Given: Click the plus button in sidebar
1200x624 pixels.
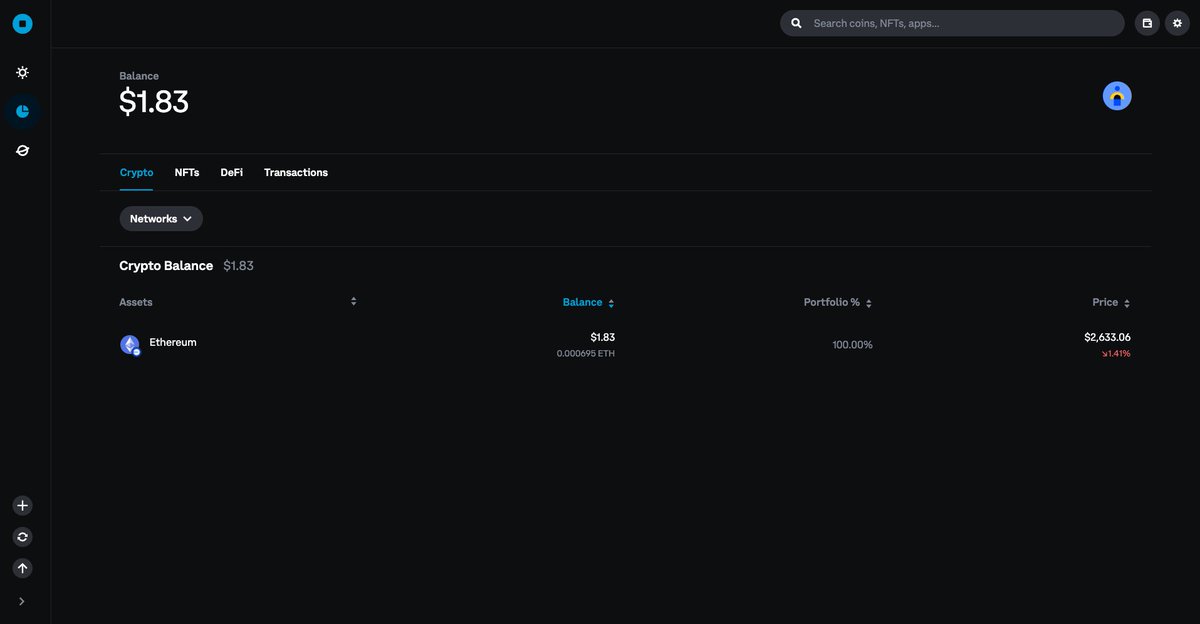Looking at the screenshot, I should click(23, 506).
